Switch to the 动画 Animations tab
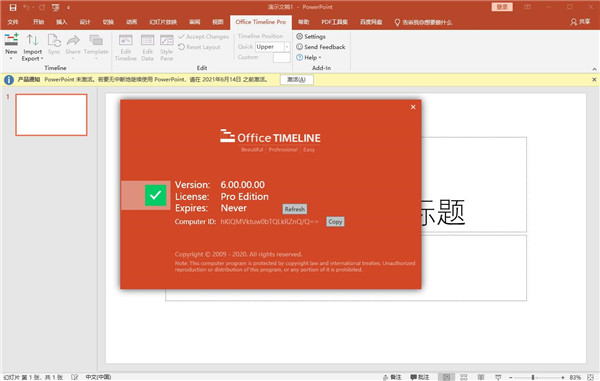Viewport: 600px width, 381px height. pyautogui.click(x=132, y=22)
